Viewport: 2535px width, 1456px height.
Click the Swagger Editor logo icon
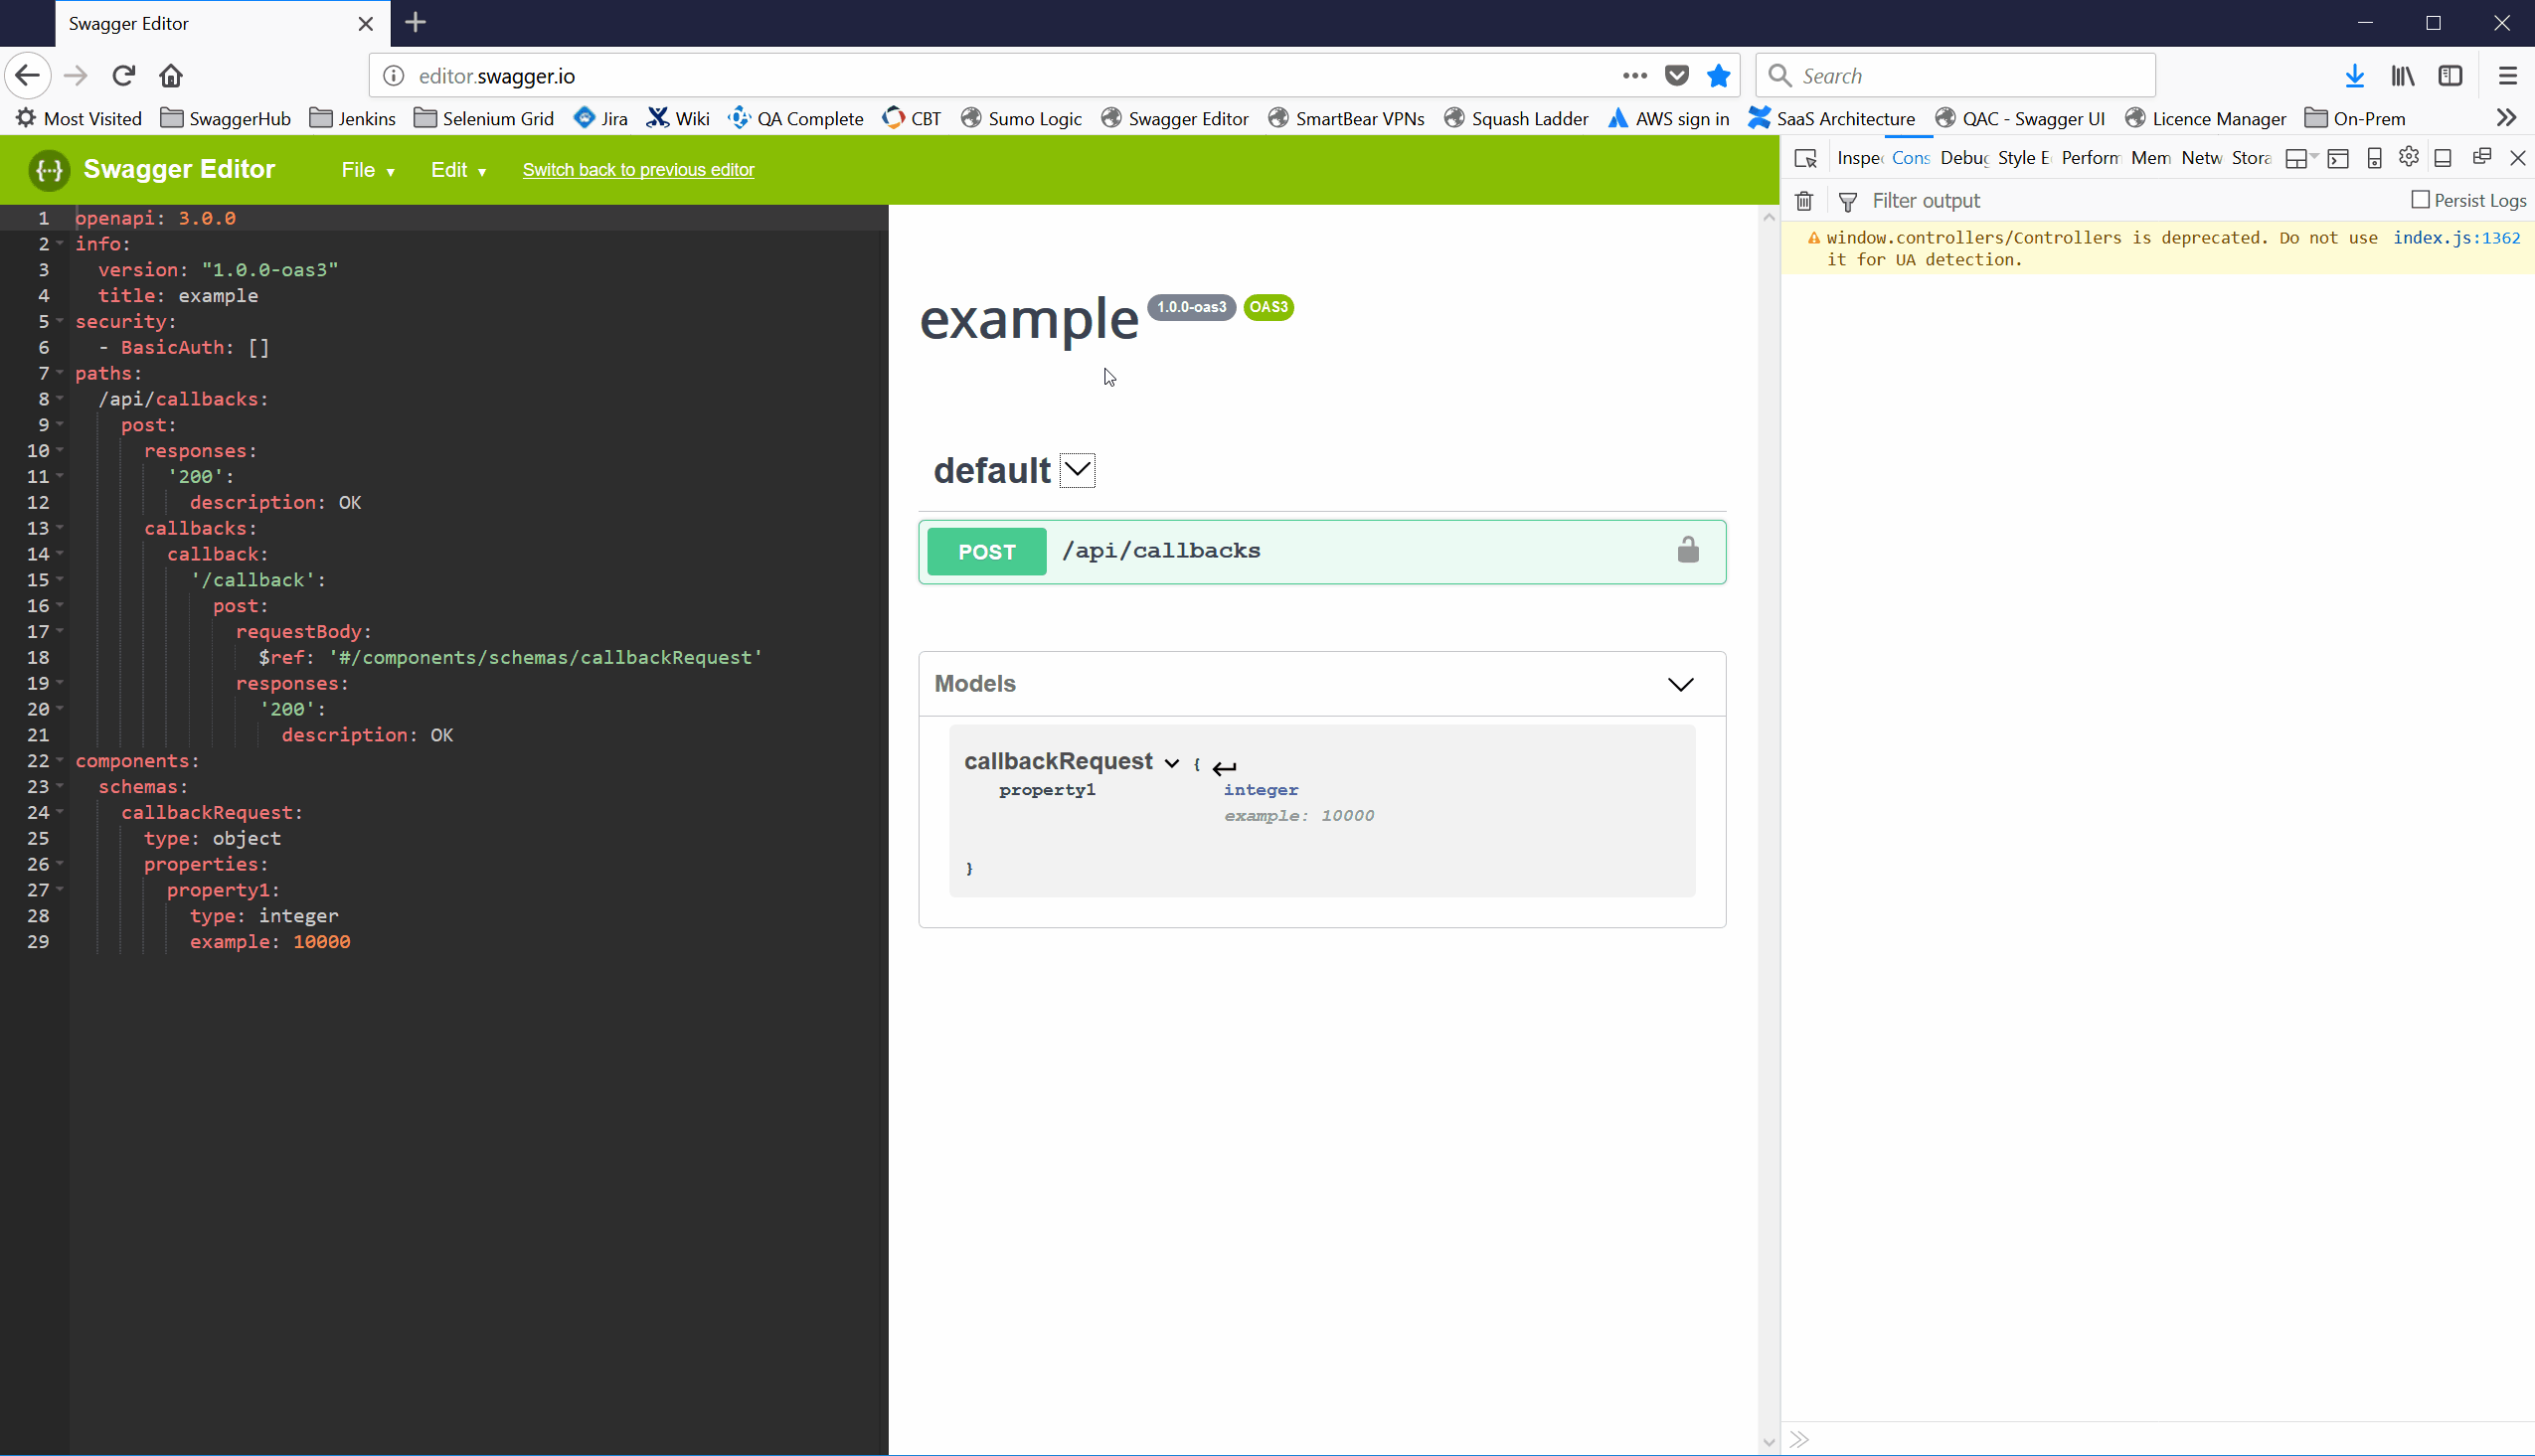pos(48,170)
